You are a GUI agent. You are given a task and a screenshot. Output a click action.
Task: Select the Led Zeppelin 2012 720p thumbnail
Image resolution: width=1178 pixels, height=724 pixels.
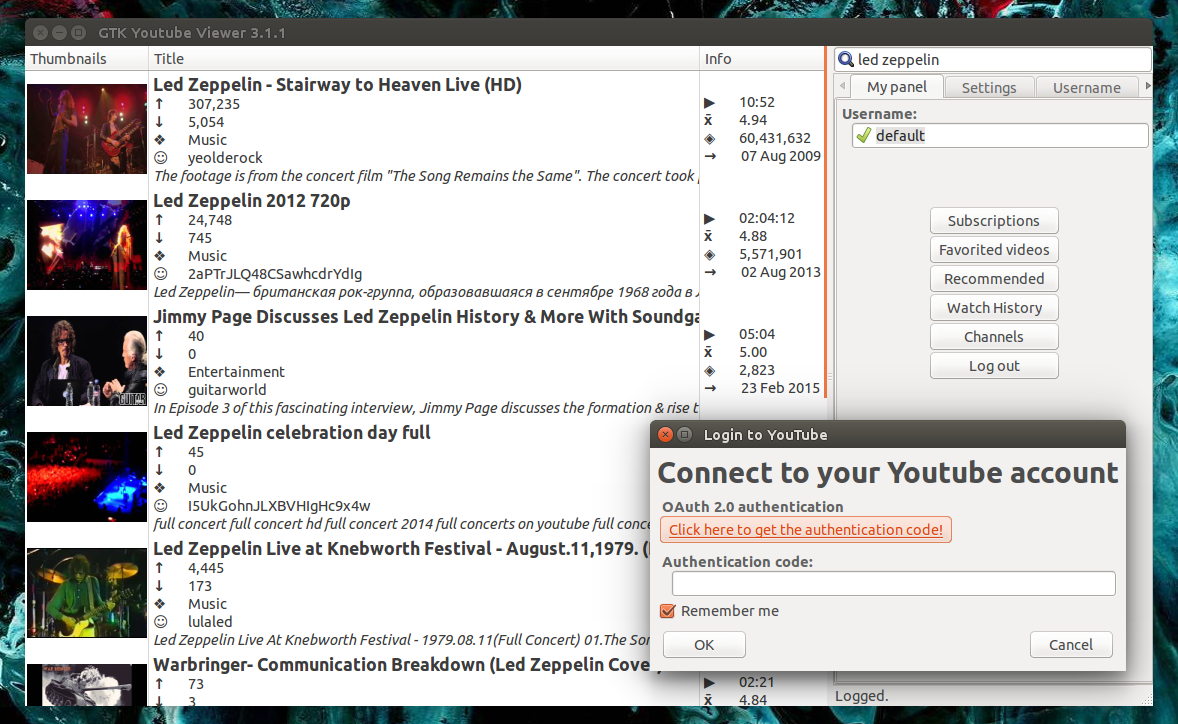(86, 245)
